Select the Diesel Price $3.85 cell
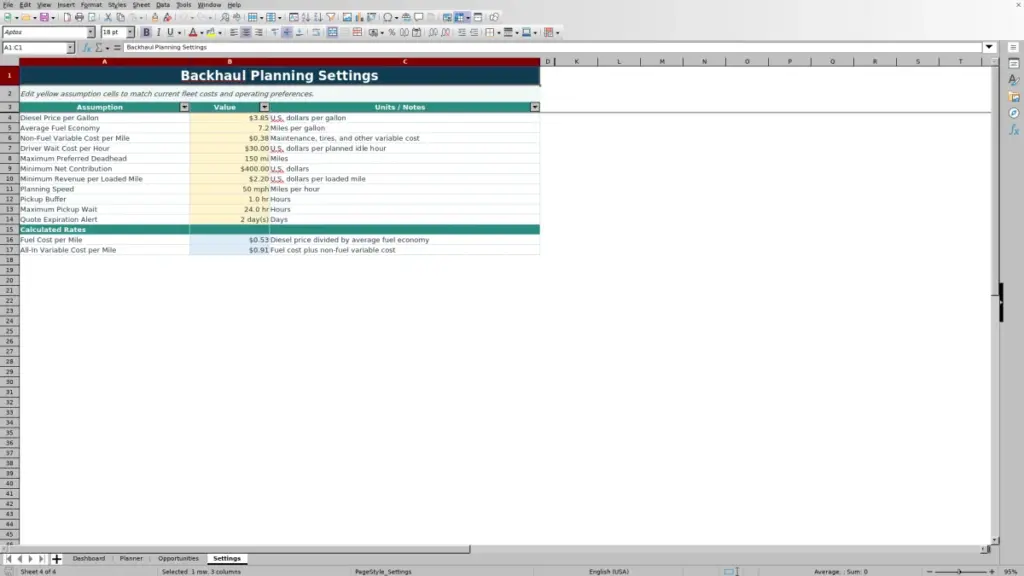Screen dimensions: 1024x576 229,118
